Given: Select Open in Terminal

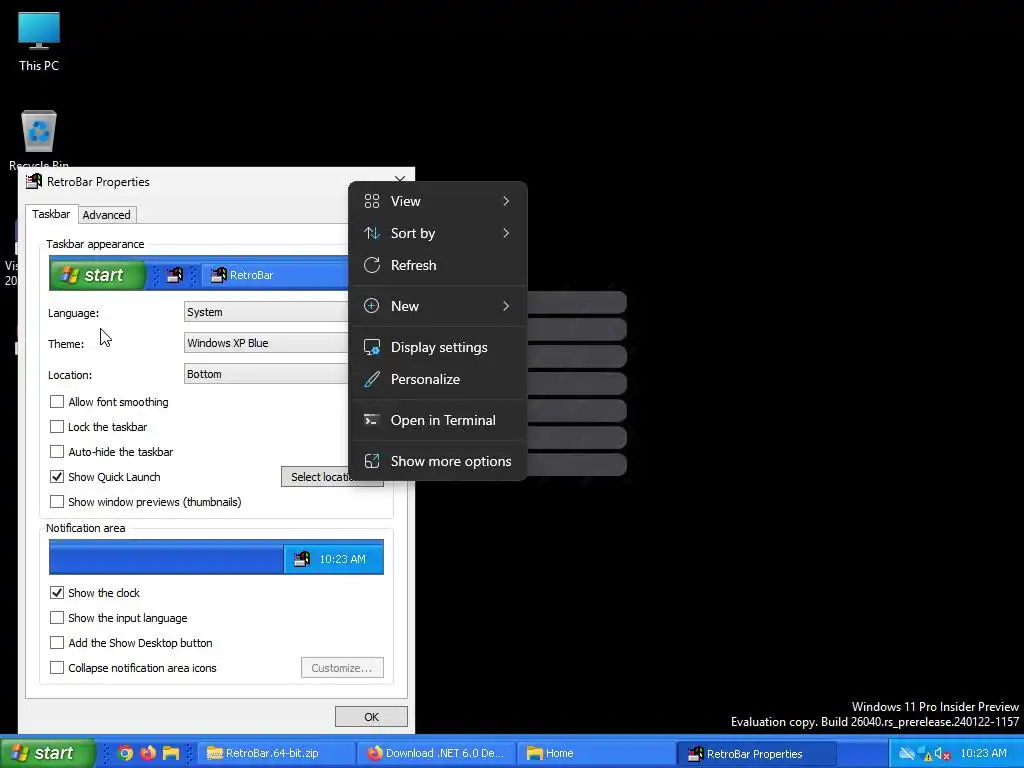Looking at the screenshot, I should 438,420.
